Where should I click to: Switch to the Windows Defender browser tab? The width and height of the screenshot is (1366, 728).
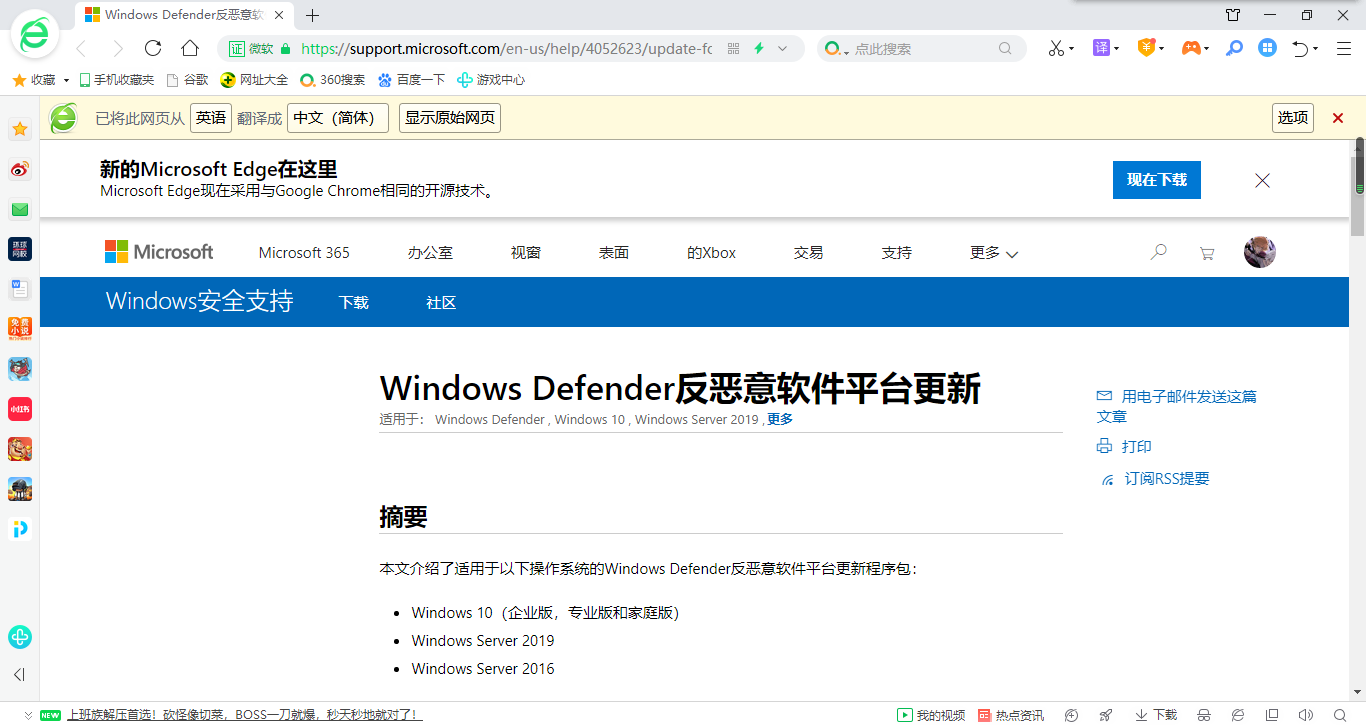coord(185,15)
